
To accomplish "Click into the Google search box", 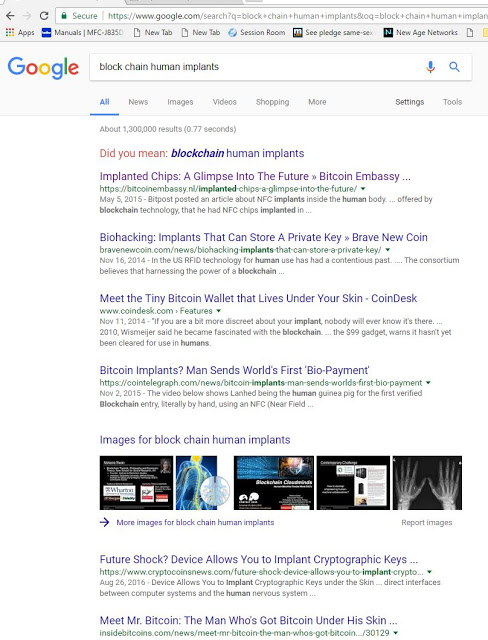I will point(257,67).
